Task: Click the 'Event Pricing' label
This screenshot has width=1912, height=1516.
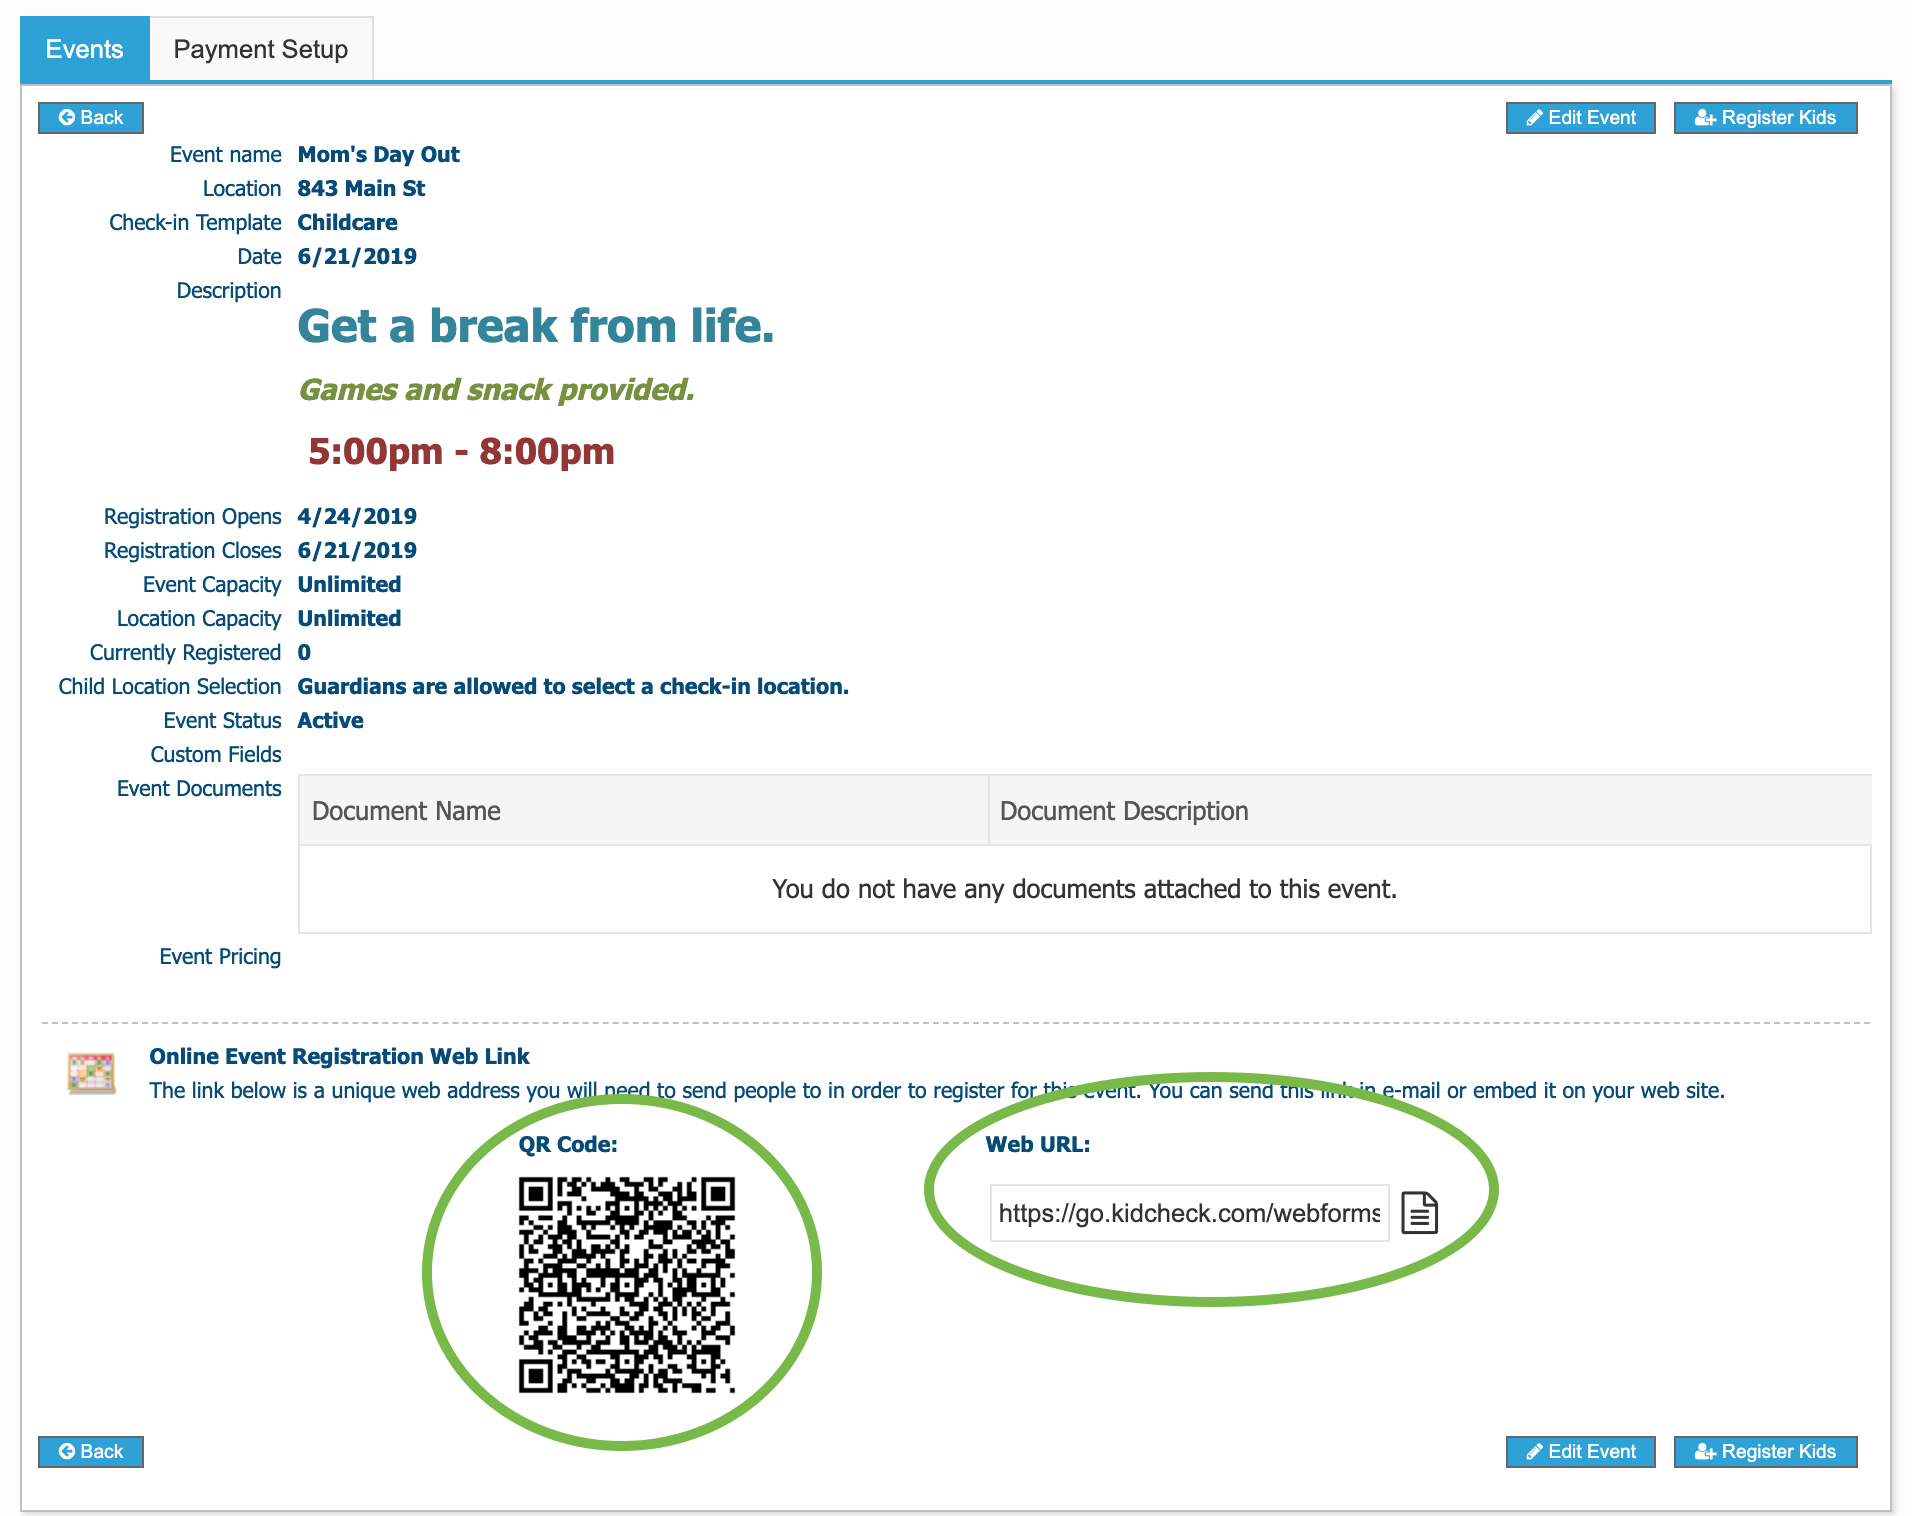Action: tap(220, 957)
